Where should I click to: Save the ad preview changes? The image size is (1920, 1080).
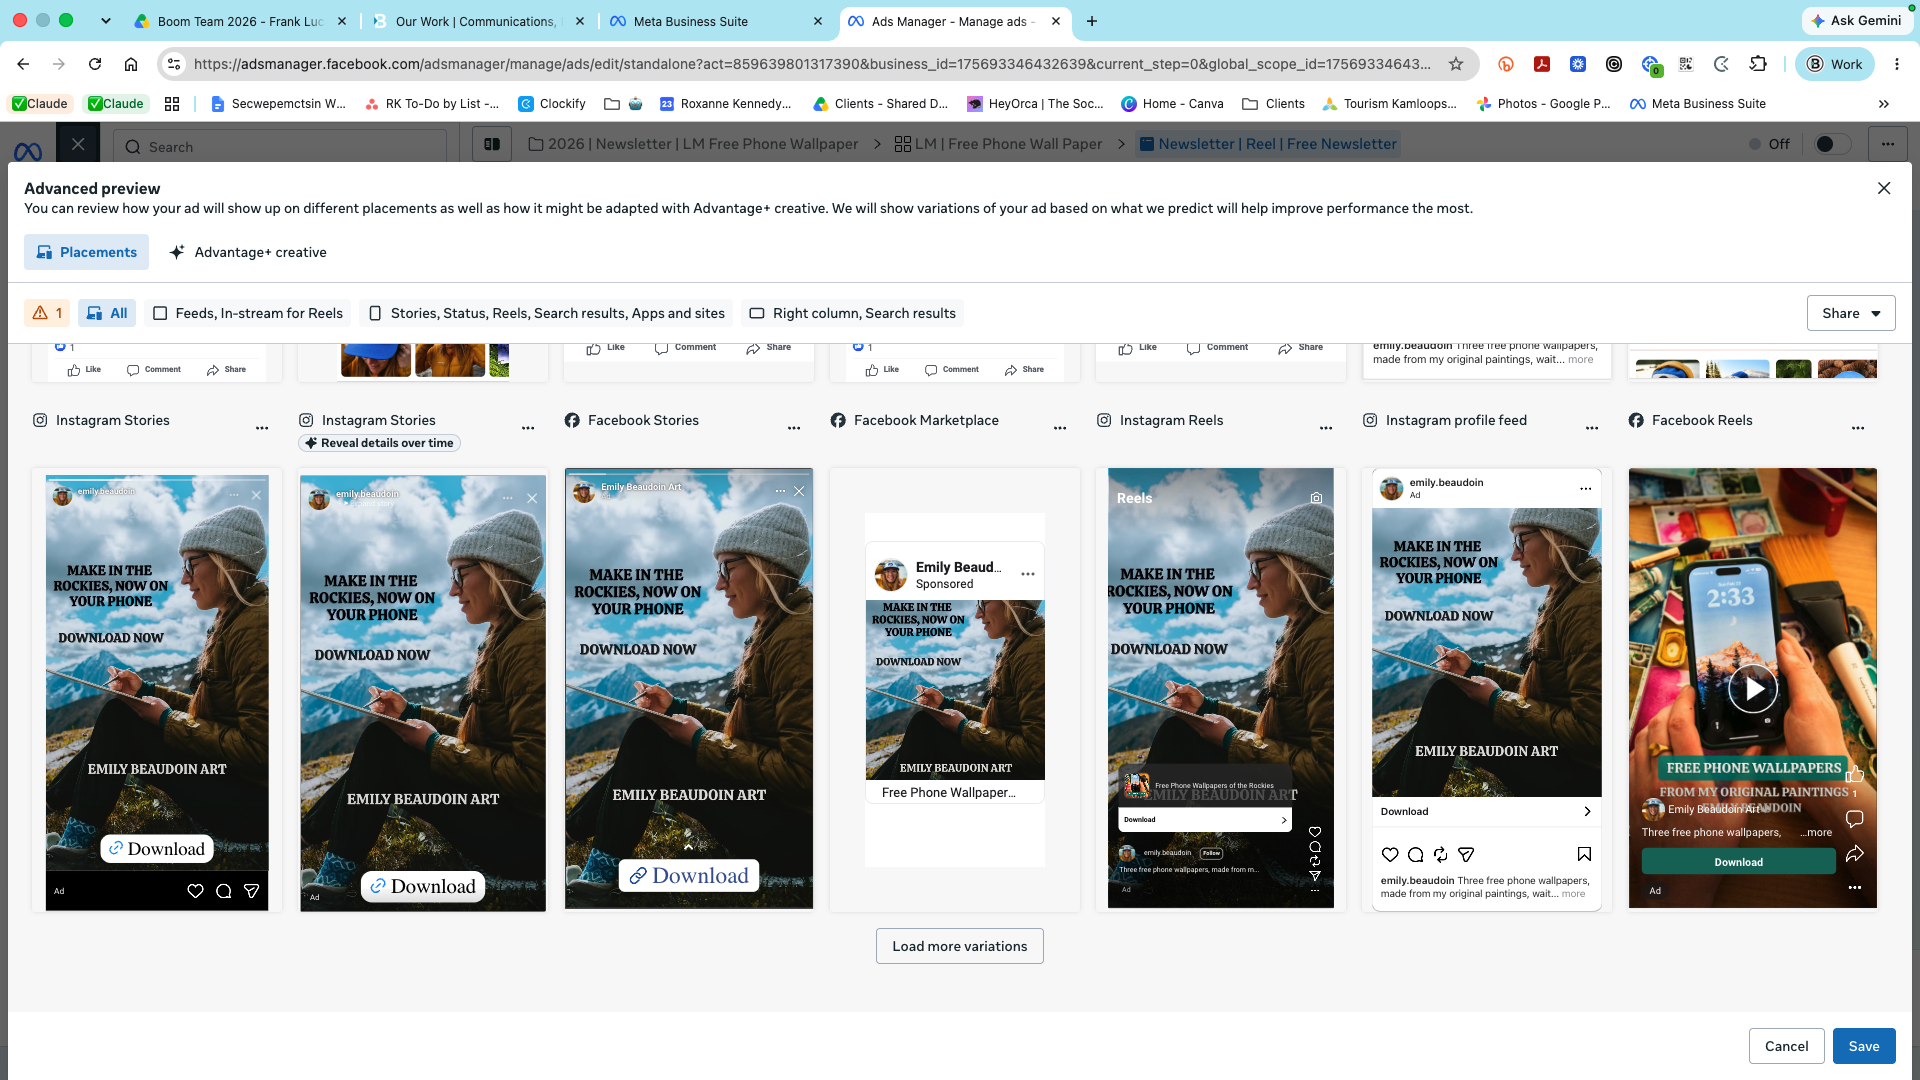click(x=1864, y=1046)
